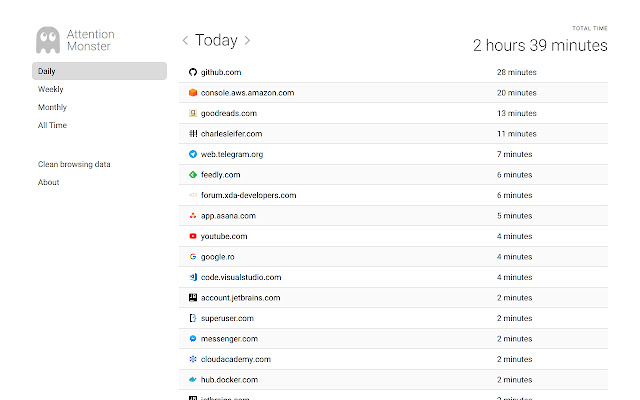Image resolution: width=640 pixels, height=400 pixels.
Task: Click the google.ro domain name
Action: point(218,257)
